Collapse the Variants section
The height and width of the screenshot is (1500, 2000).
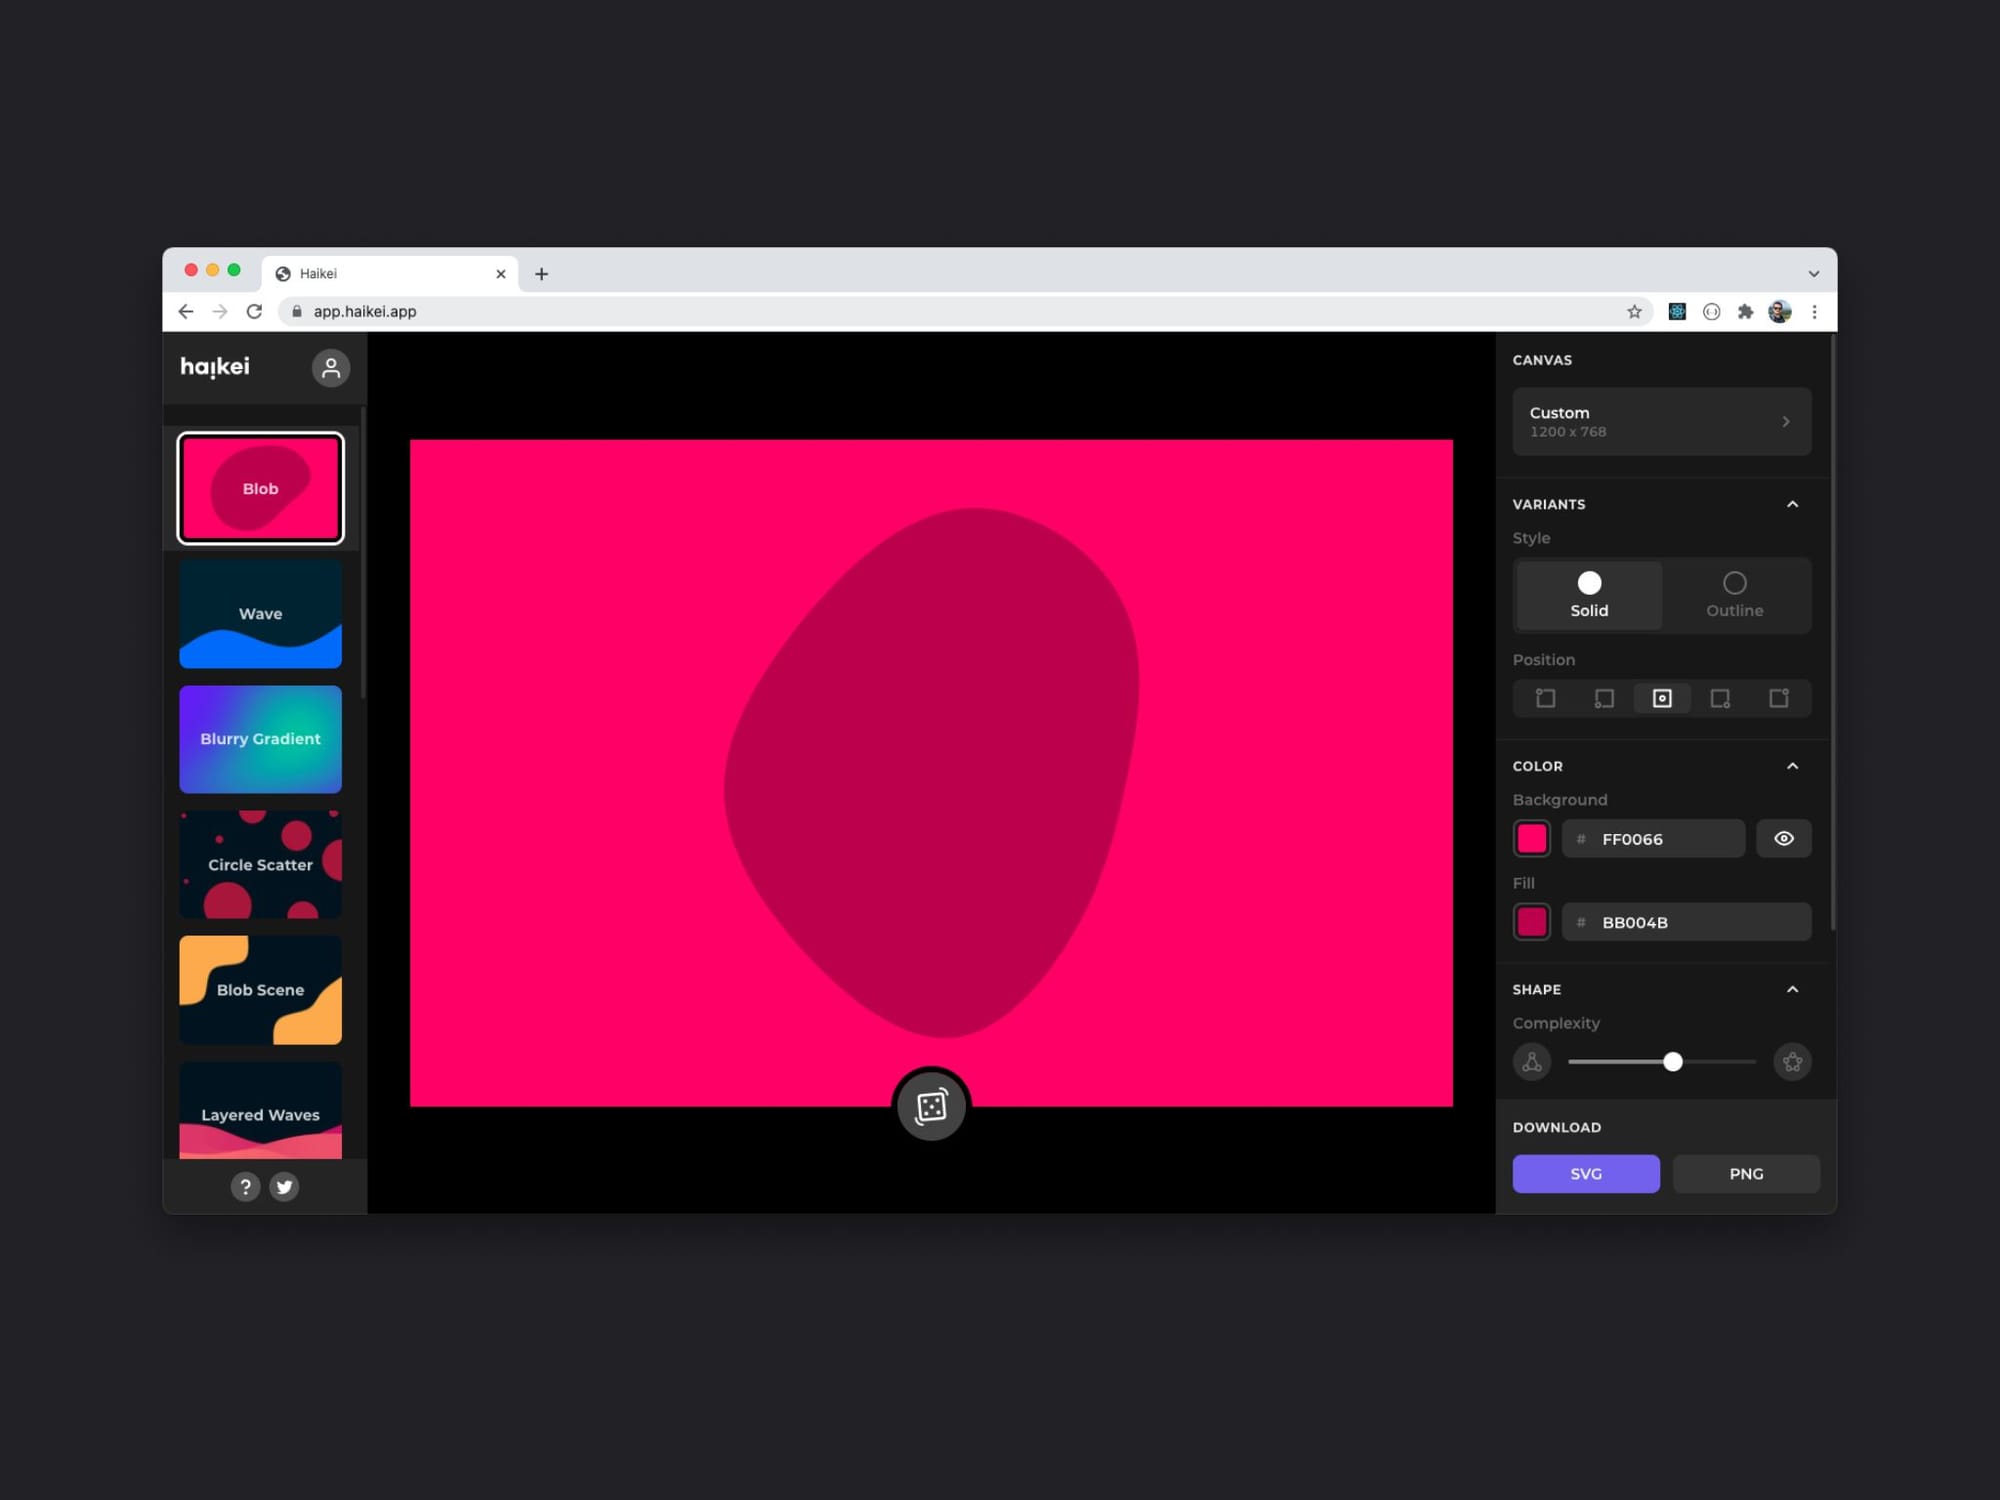point(1792,504)
